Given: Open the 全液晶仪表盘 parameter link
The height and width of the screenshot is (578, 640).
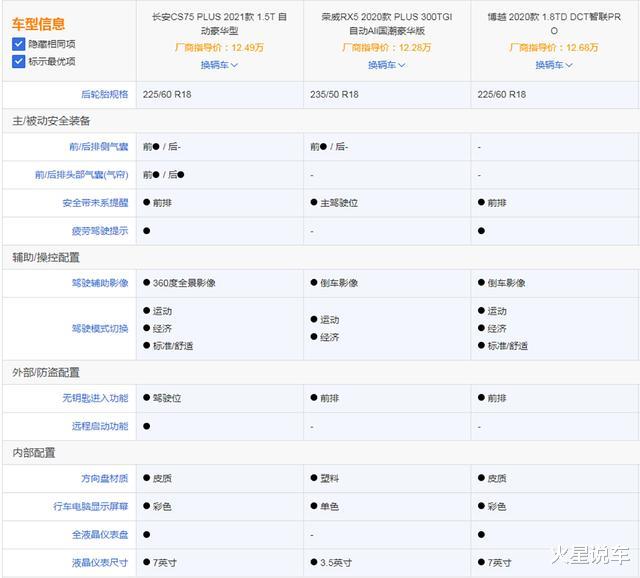Looking at the screenshot, I should tap(100, 535).
